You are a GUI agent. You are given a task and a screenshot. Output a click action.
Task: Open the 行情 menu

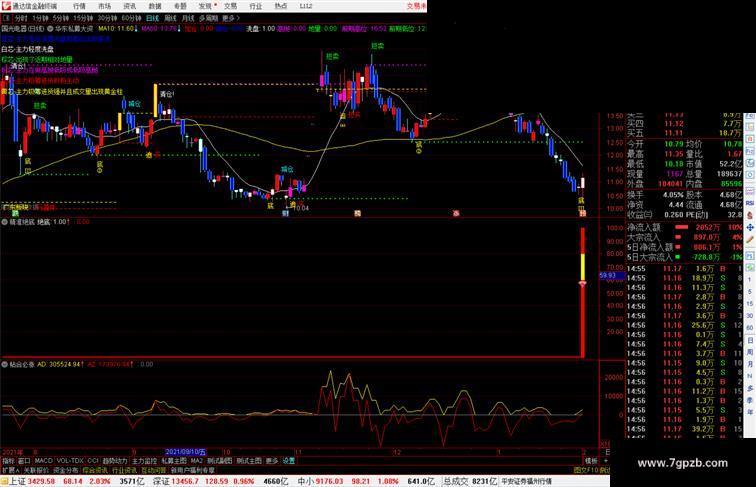79,6
